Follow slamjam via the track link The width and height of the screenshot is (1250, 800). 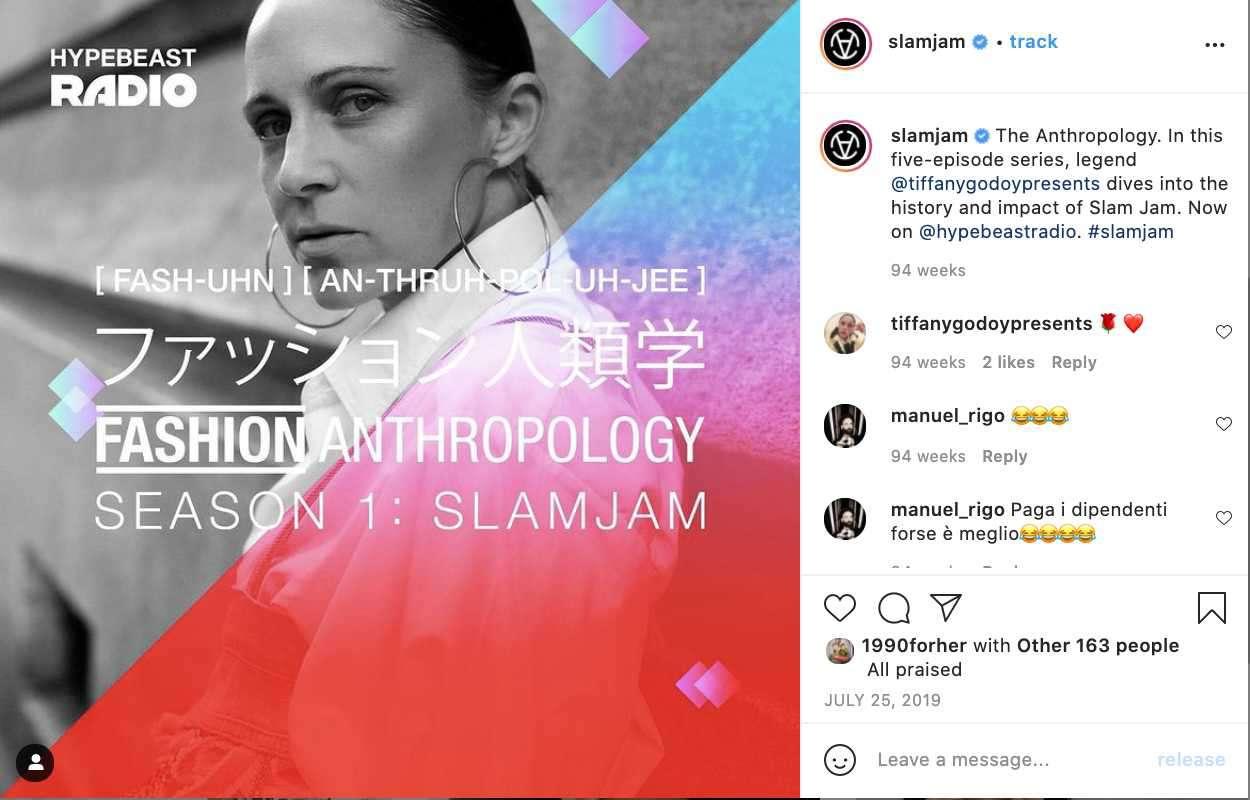tap(1033, 42)
